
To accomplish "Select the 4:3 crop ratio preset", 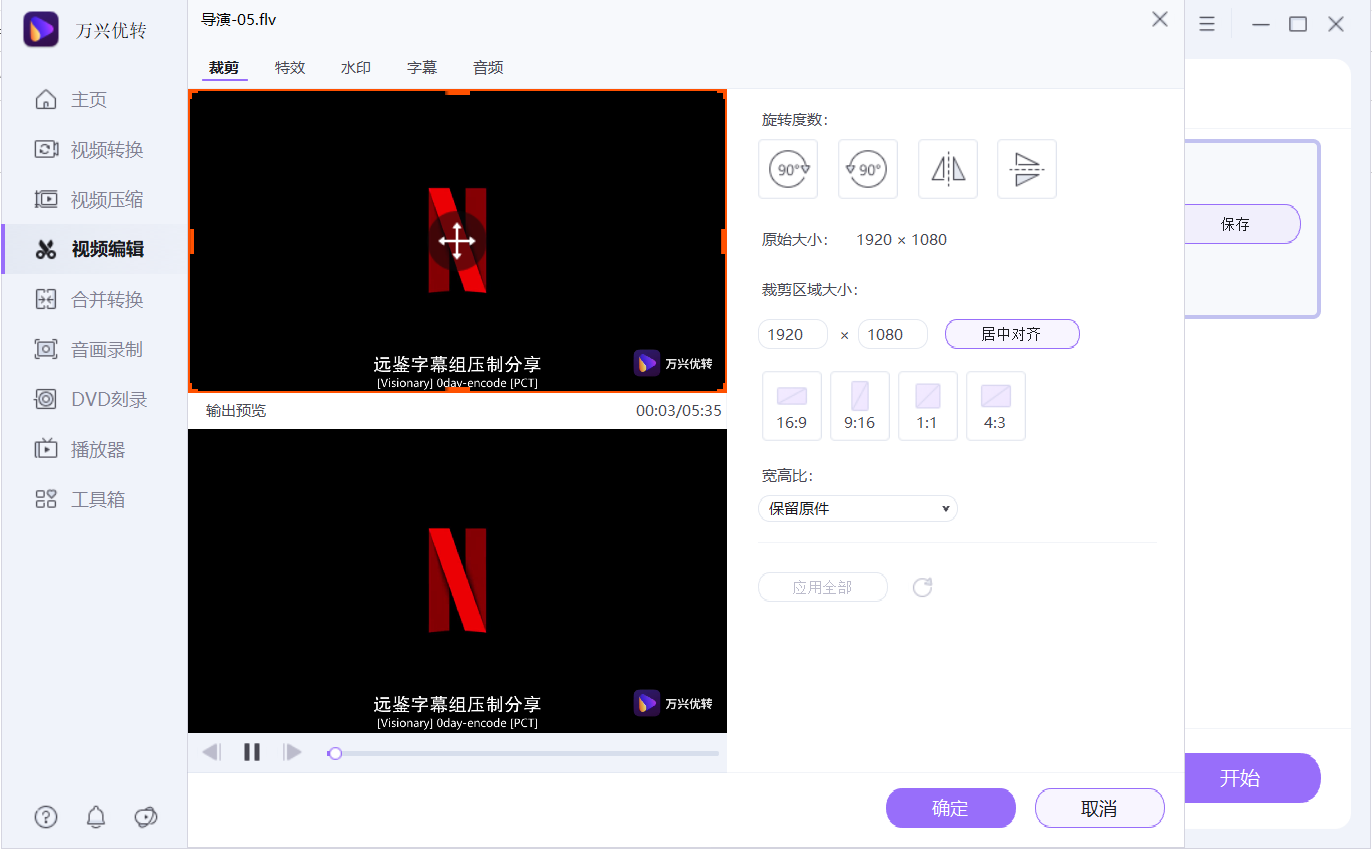I will (996, 406).
